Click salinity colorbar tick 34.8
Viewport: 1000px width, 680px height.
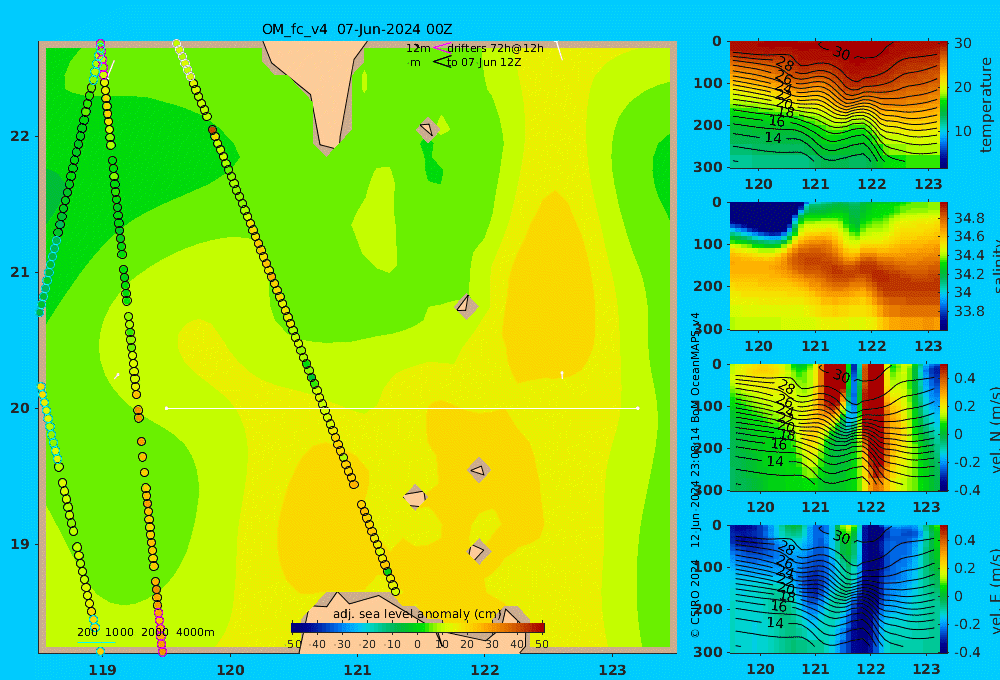[969, 218]
